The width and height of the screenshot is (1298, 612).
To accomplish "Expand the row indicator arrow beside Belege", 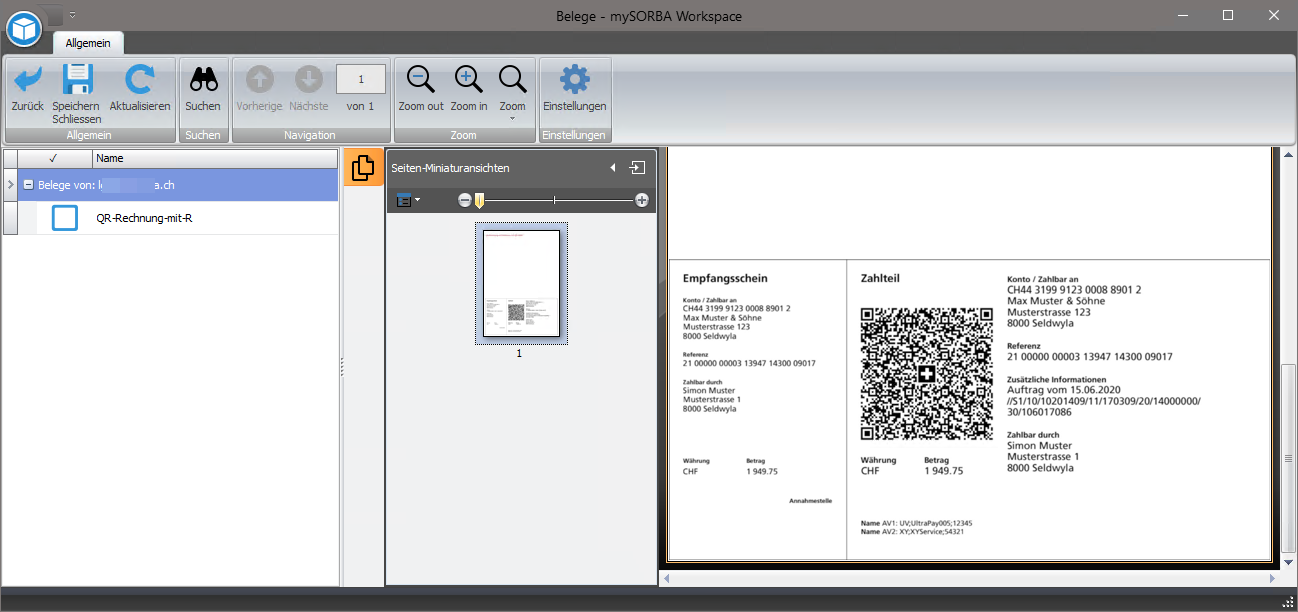I will coord(10,185).
